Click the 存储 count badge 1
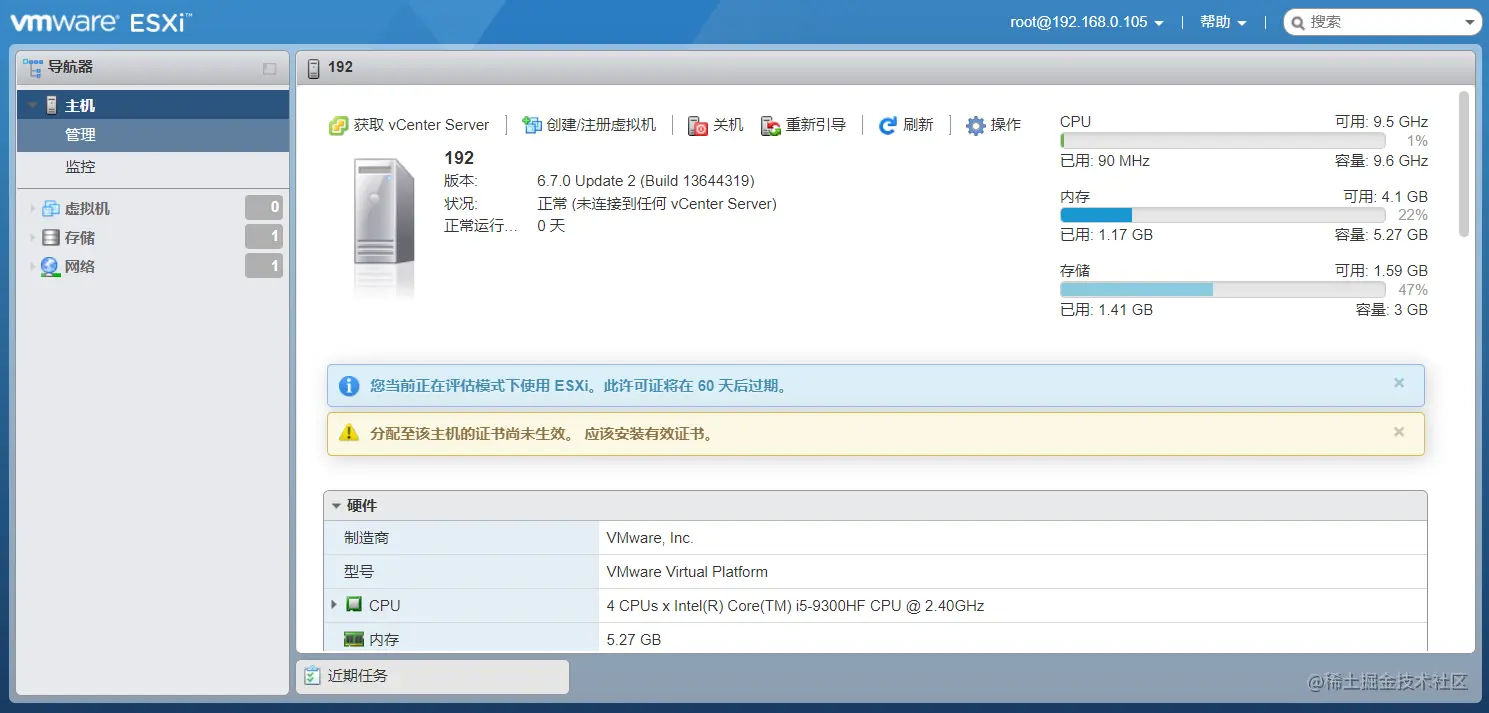 coord(264,237)
